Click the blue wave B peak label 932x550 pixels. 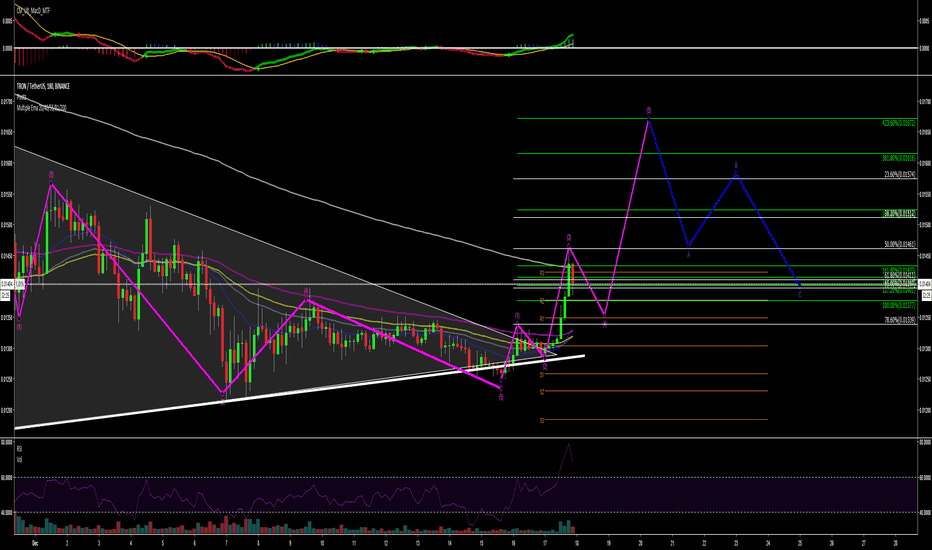tap(736, 165)
